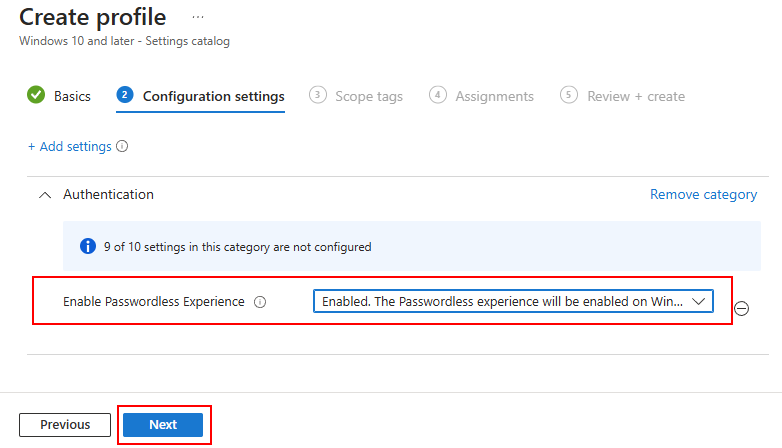The width and height of the screenshot is (782, 448).
Task: Click the Remove category link
Action: pyautogui.click(x=703, y=195)
